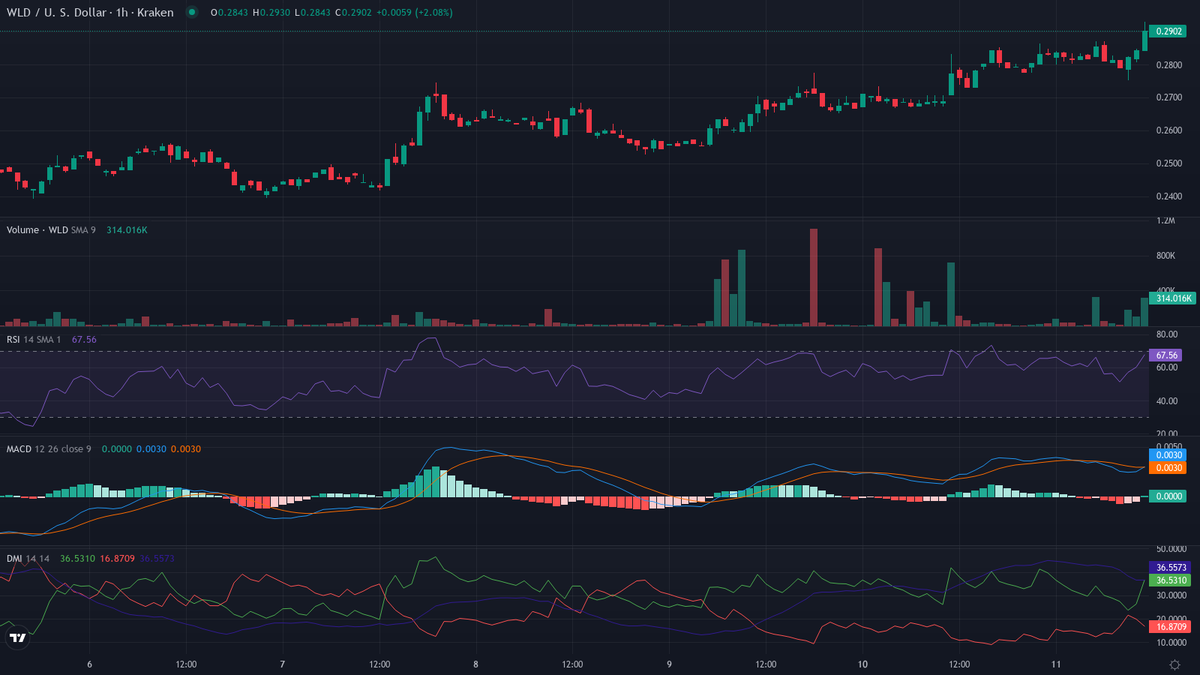Click the 0.2600 price axis label
The height and width of the screenshot is (675, 1200).
coord(1168,131)
